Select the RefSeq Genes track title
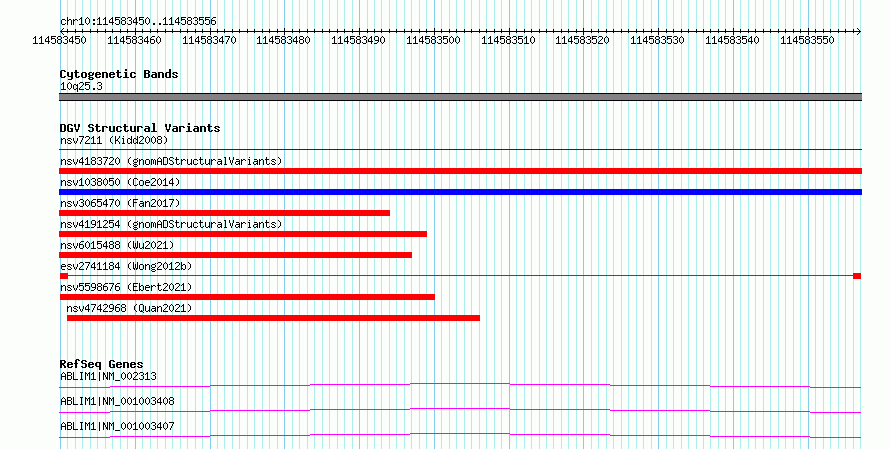Image resolution: width=890 pixels, height=449 pixels. pyautogui.click(x=101, y=364)
